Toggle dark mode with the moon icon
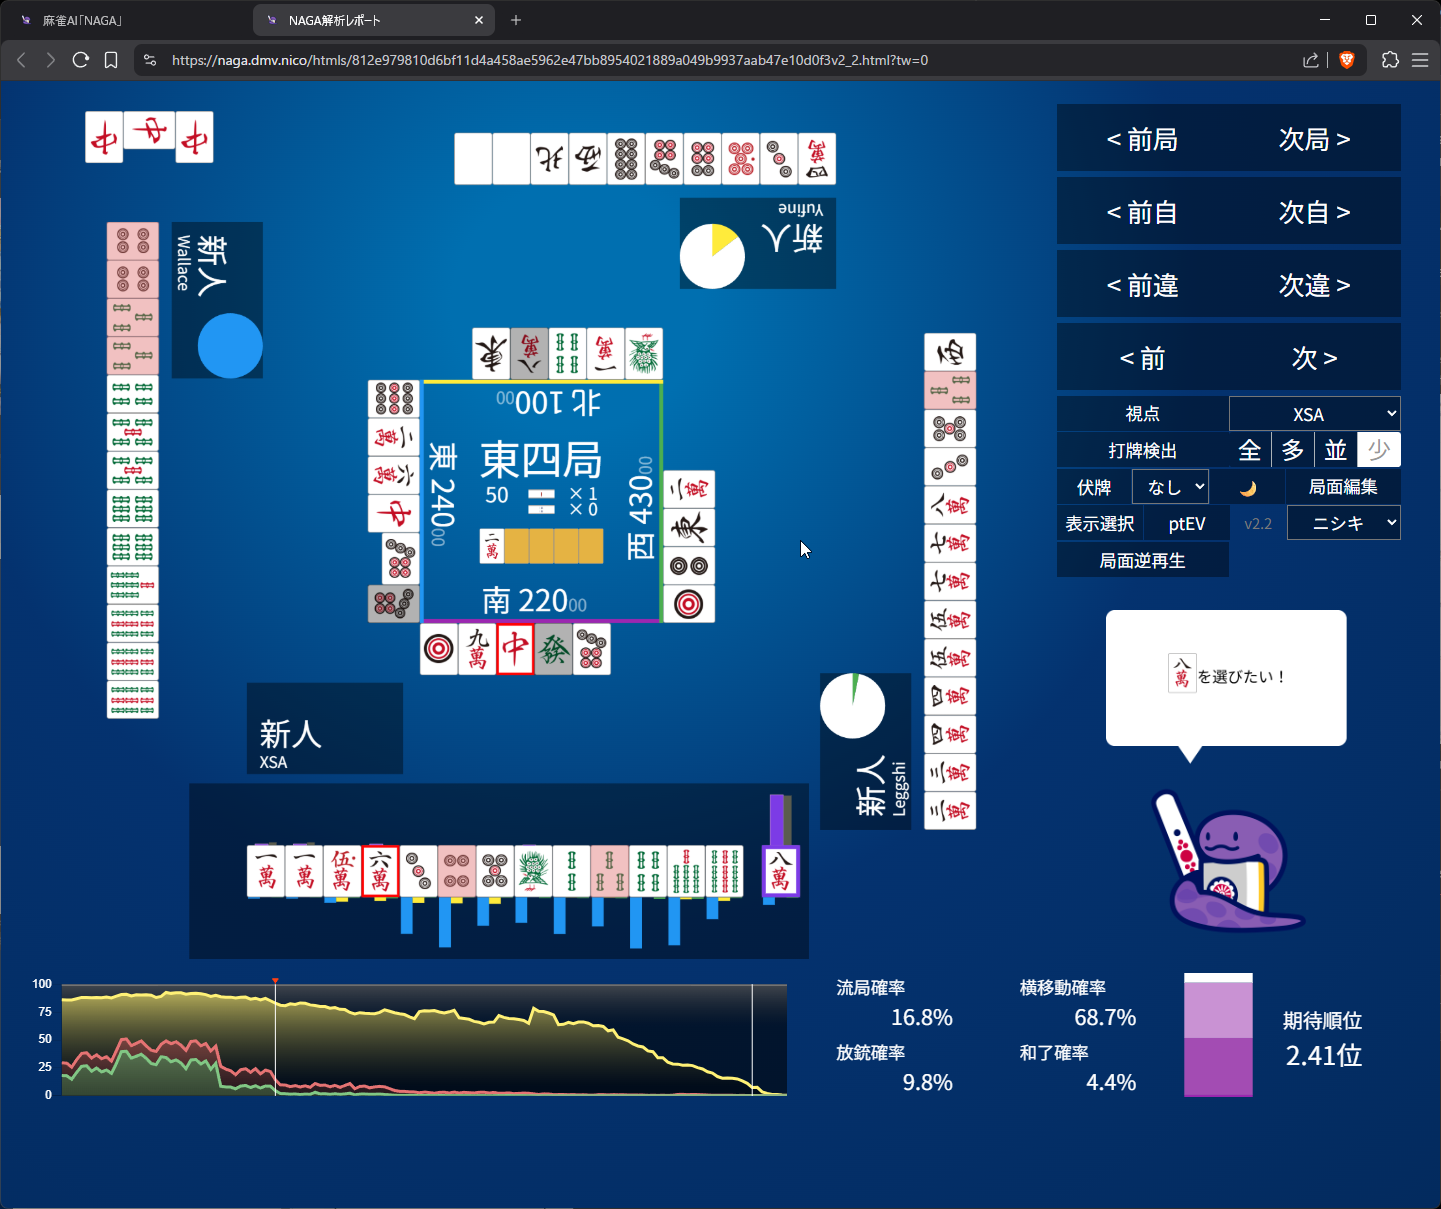The height and width of the screenshot is (1209, 1441). [x=1247, y=488]
